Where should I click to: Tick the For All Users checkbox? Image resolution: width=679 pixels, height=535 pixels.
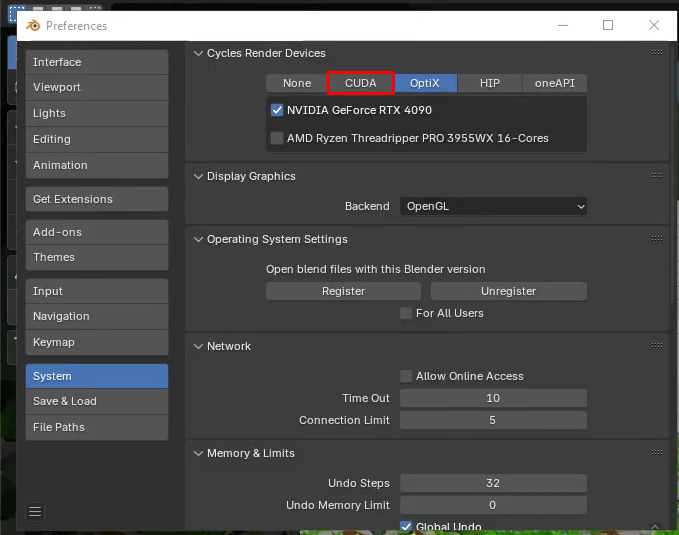(406, 313)
